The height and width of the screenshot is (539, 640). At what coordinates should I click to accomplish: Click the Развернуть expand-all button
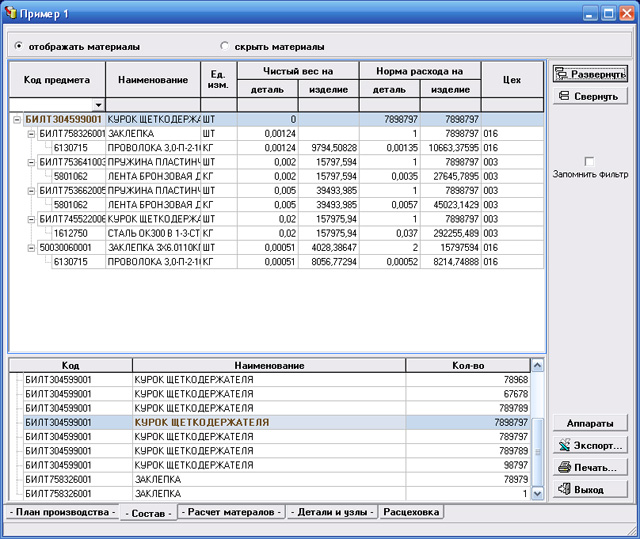[x=590, y=75]
